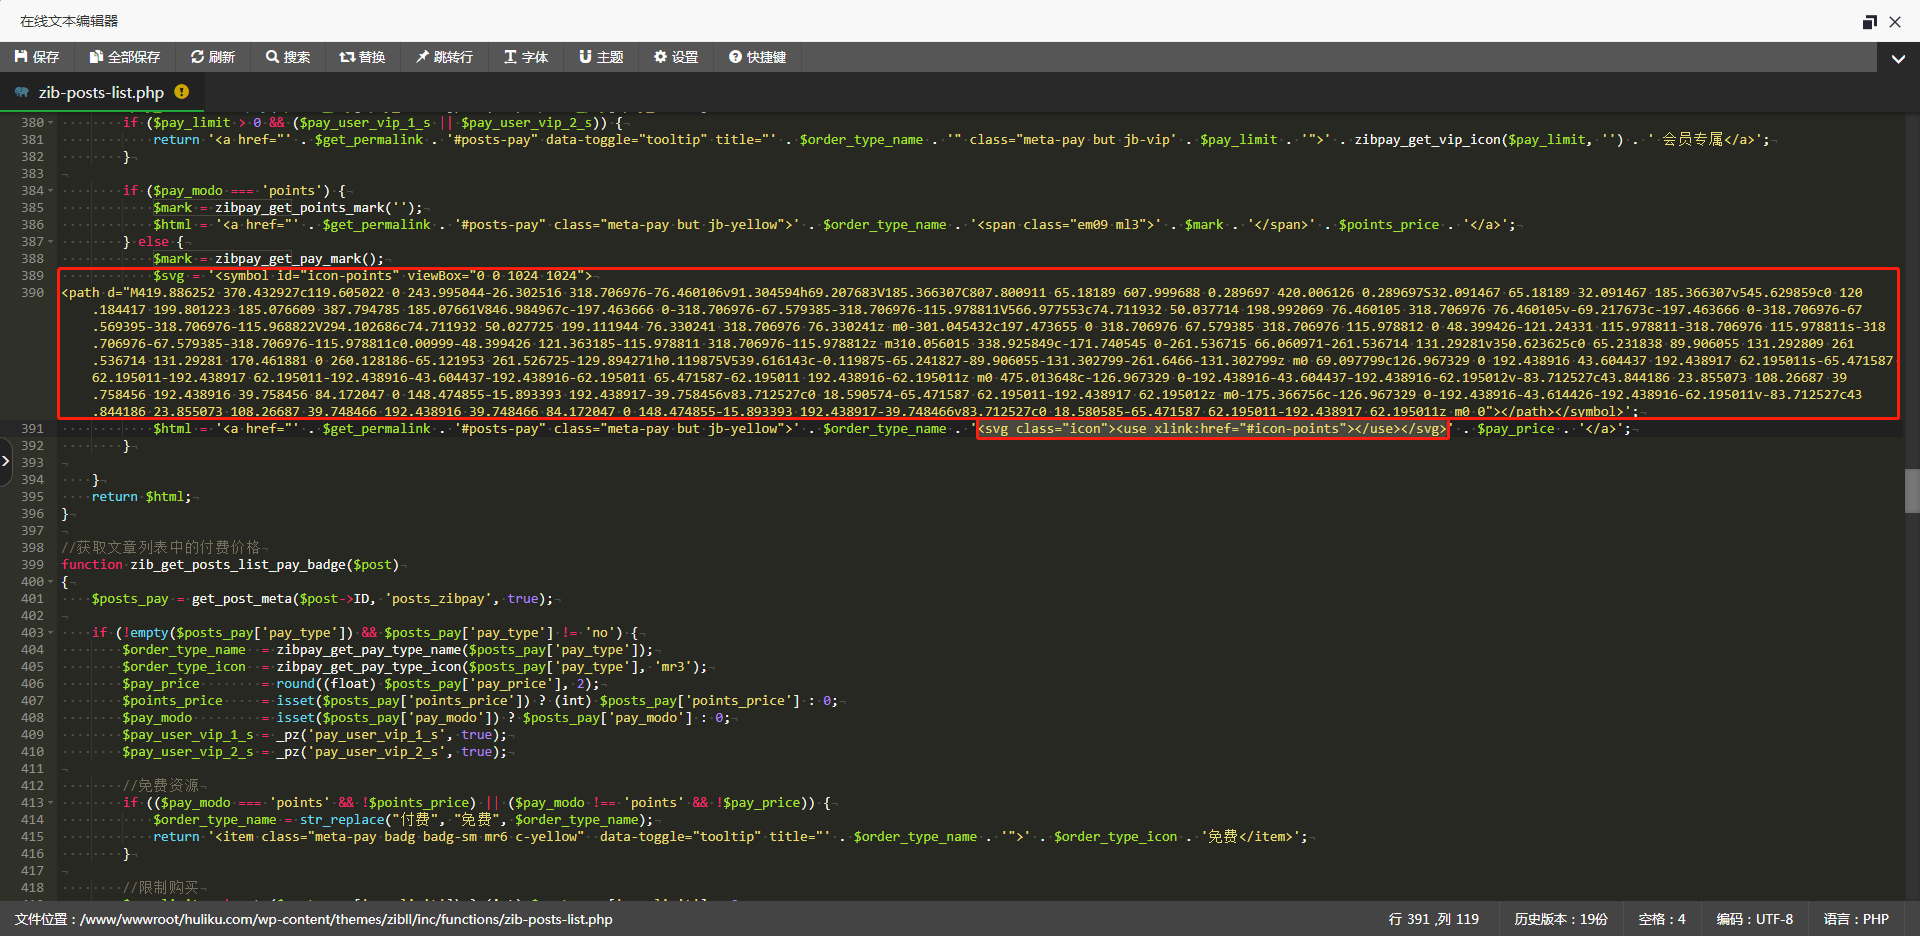Open the Search (搜索) tool

[x=288, y=57]
